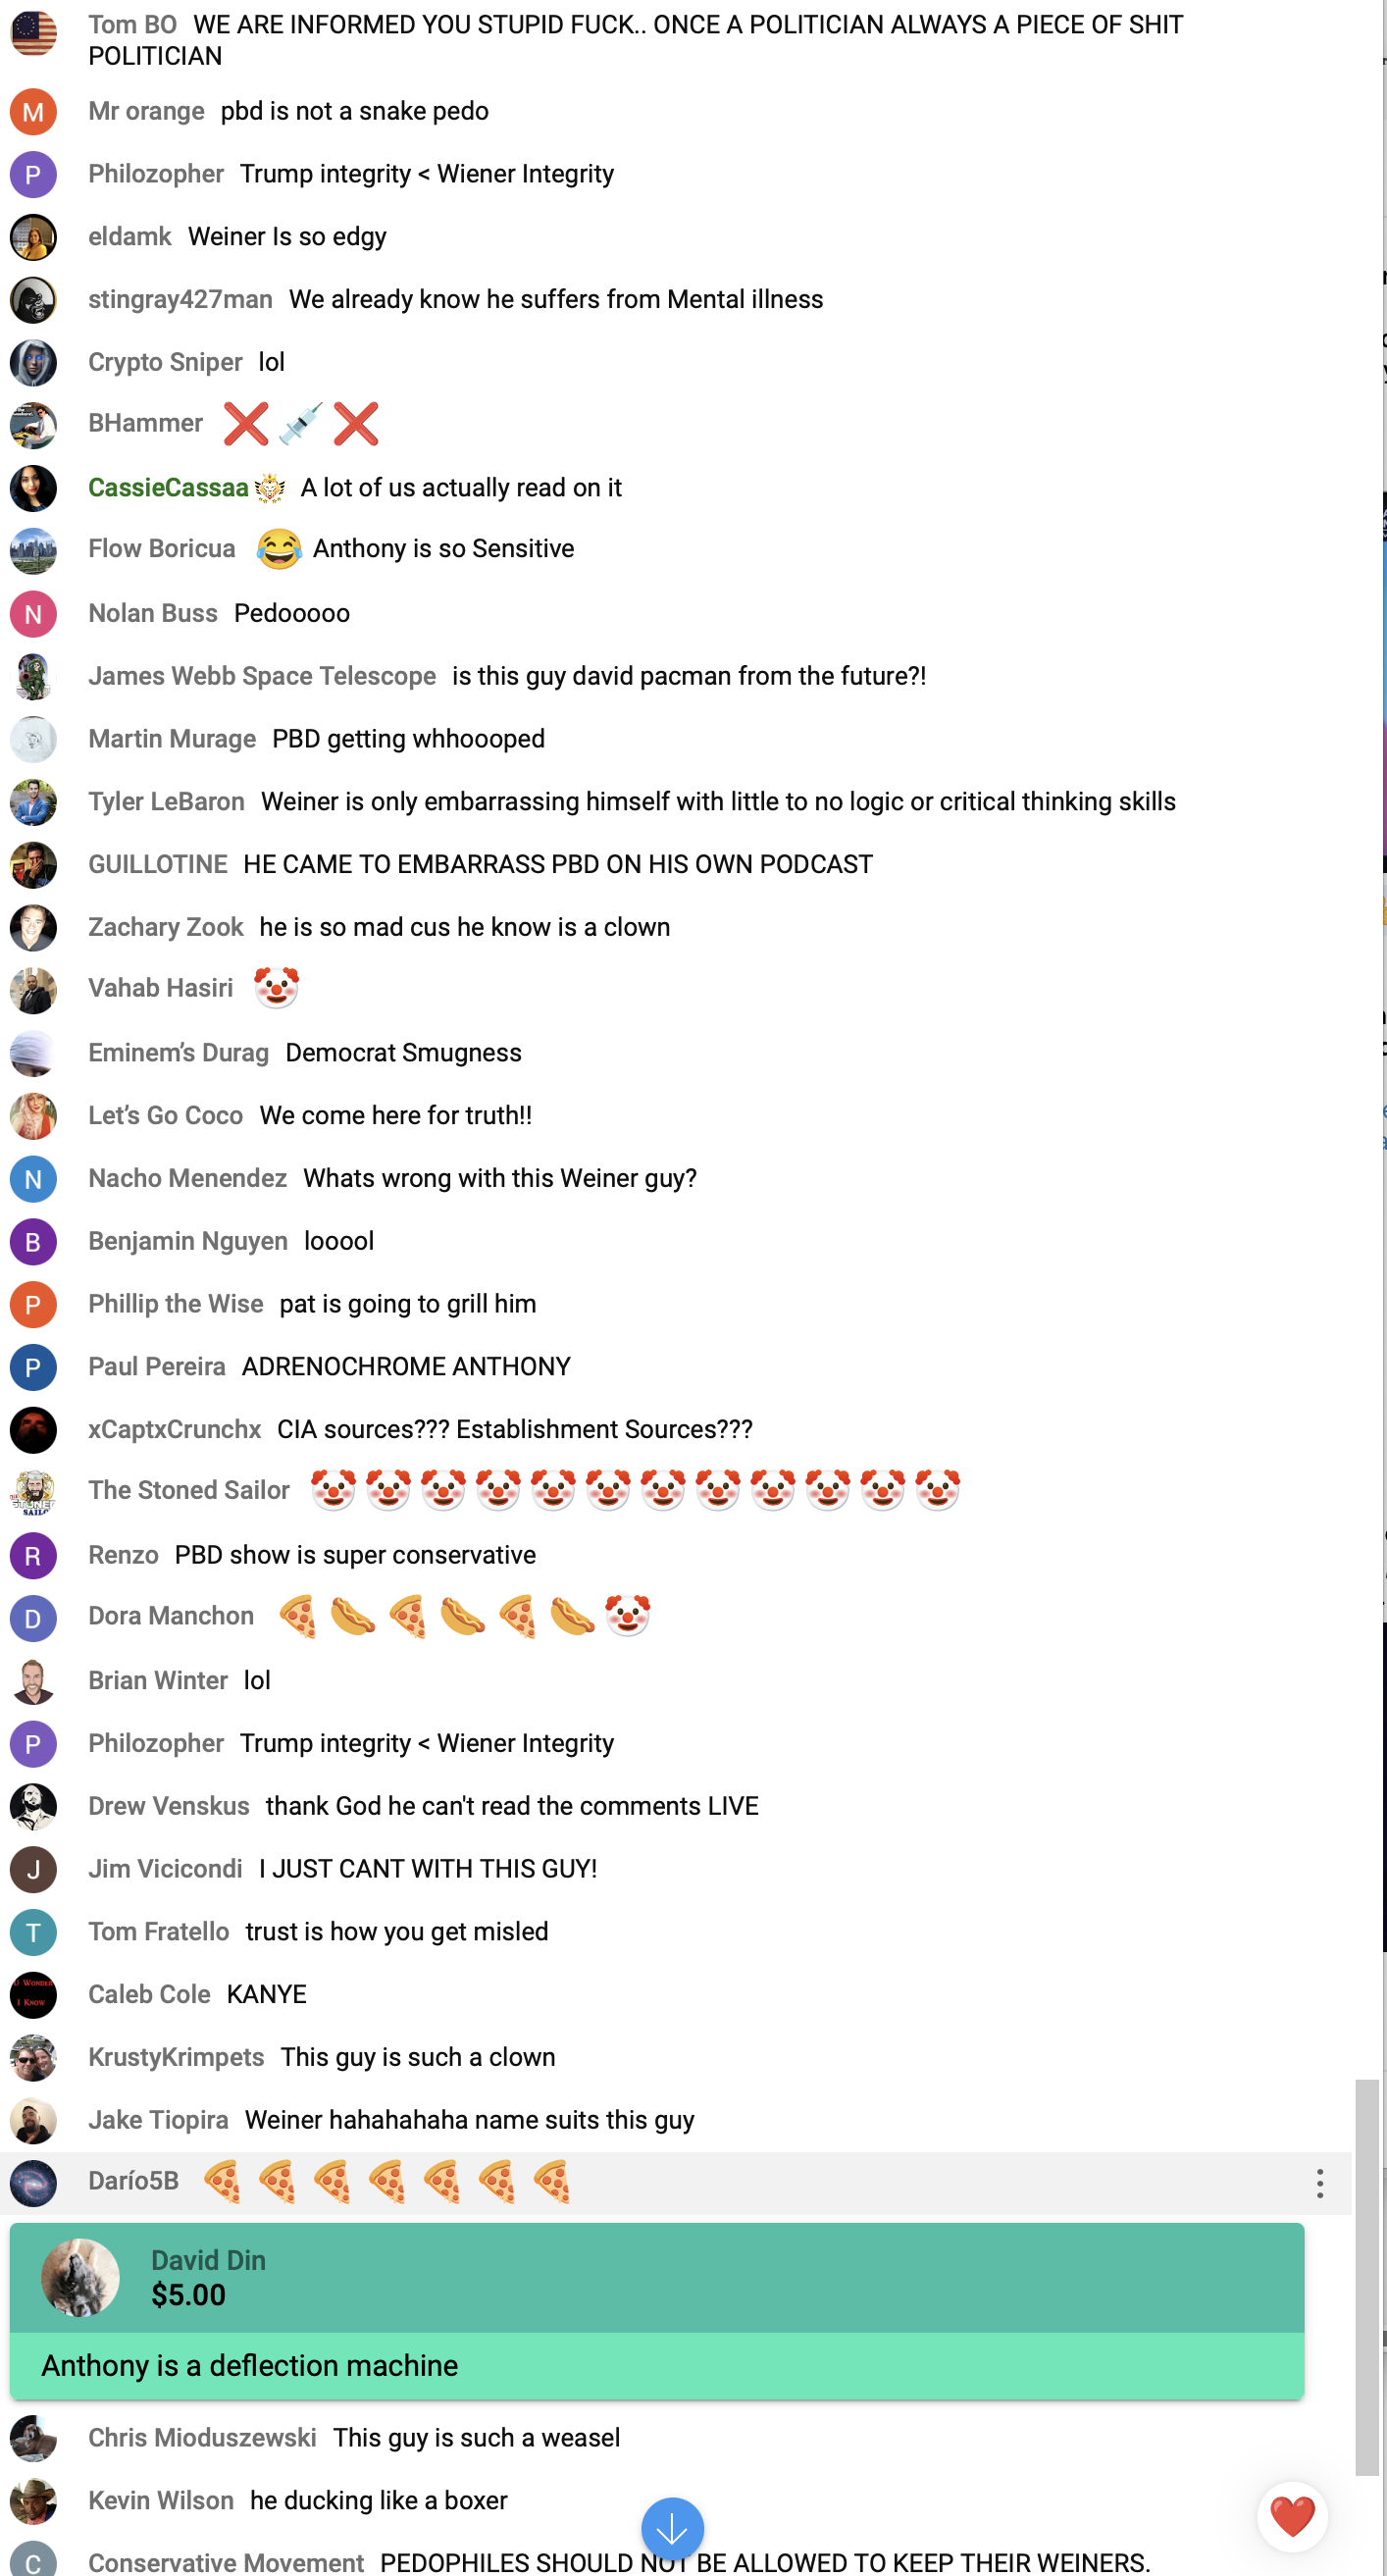Click the James Webb Space Telescope username
The image size is (1387, 2576).
pyautogui.click(x=262, y=676)
